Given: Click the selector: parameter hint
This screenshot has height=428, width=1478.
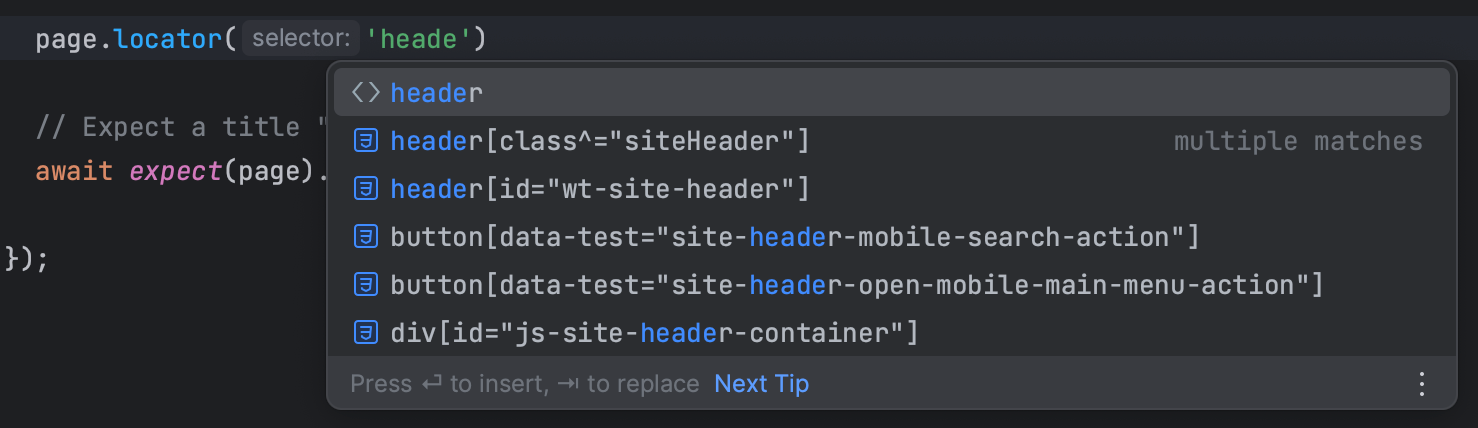Looking at the screenshot, I should (301, 39).
